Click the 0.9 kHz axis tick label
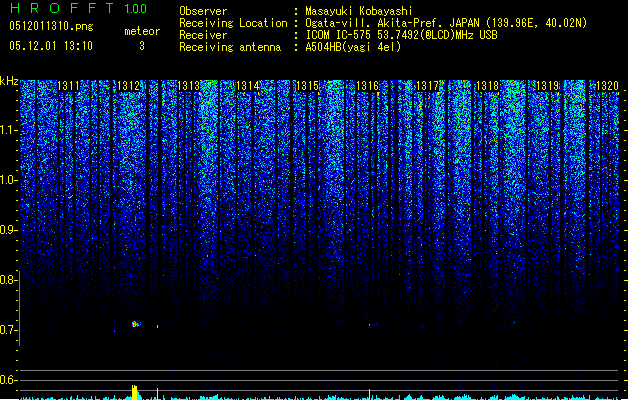 pyautogui.click(x=9, y=230)
